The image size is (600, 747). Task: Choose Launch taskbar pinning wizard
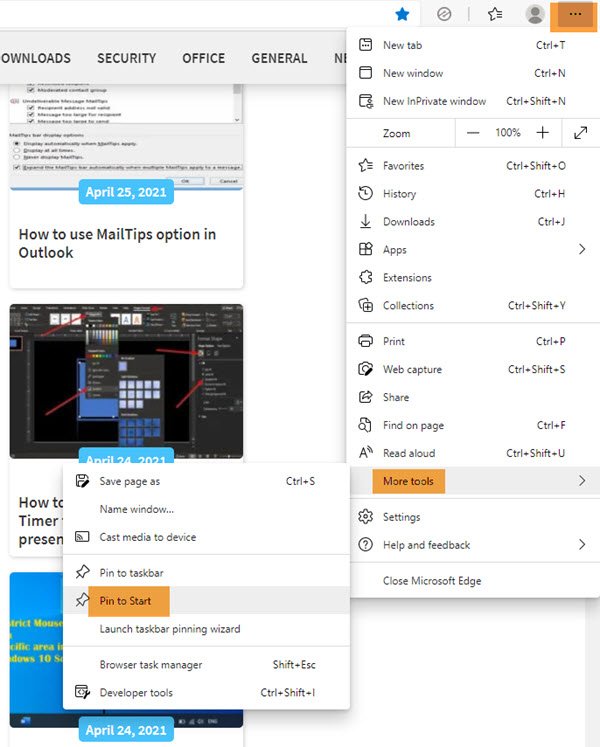pos(206,629)
